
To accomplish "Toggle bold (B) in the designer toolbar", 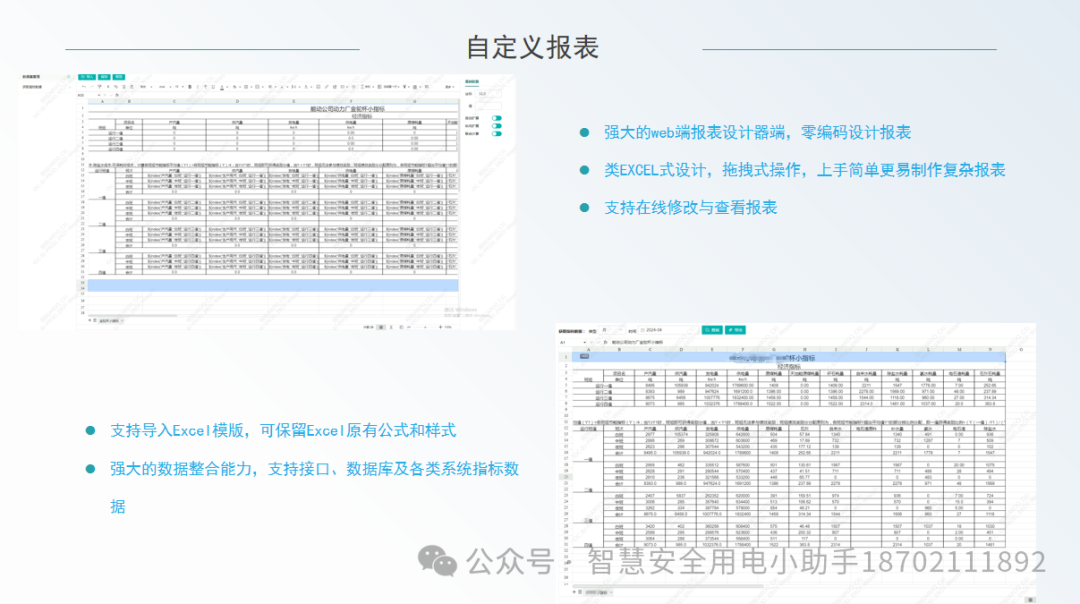I will coord(190,87).
